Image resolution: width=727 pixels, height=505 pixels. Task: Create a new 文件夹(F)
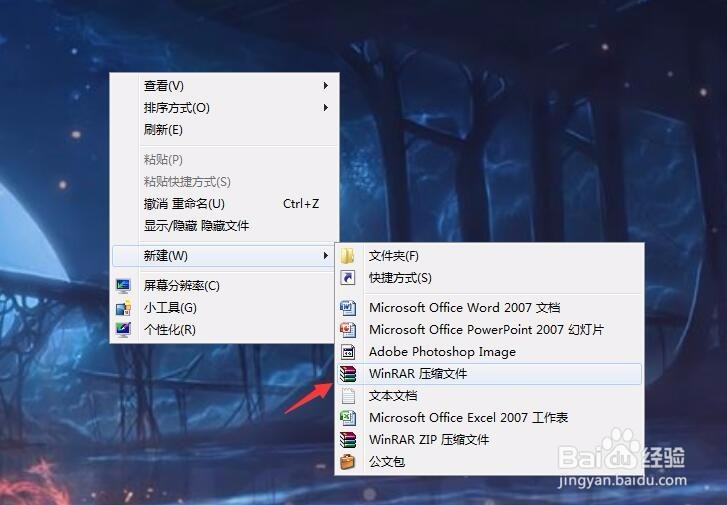490,256
